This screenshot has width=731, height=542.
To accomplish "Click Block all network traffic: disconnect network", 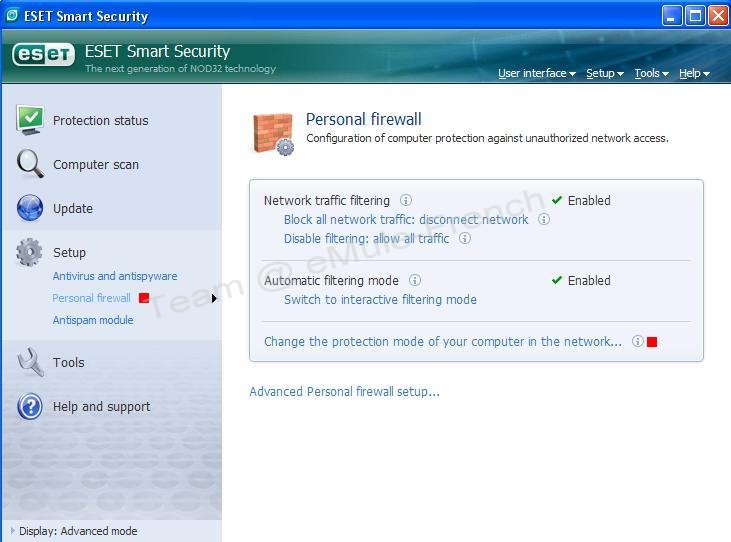I will 406,220.
